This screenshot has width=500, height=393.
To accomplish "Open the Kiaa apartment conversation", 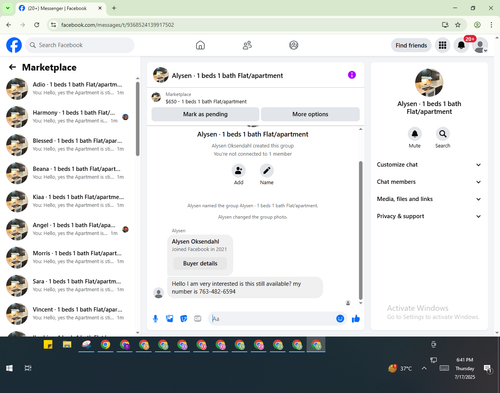I will pyautogui.click(x=68, y=201).
